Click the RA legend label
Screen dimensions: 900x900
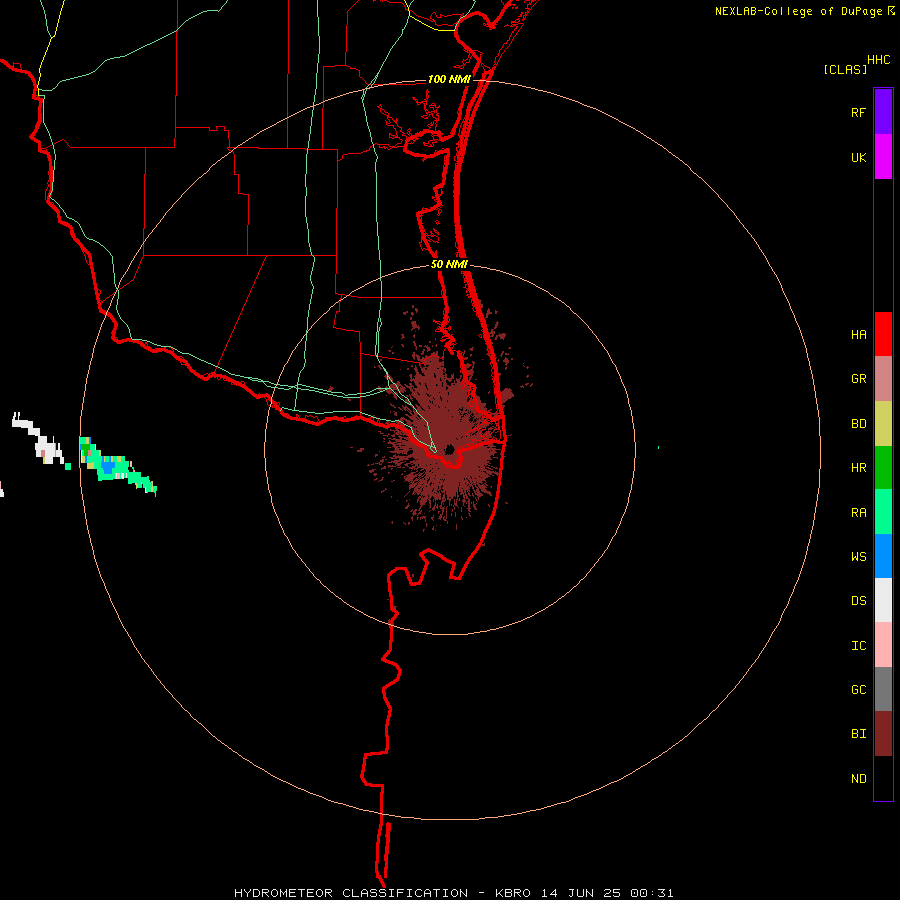point(858,513)
